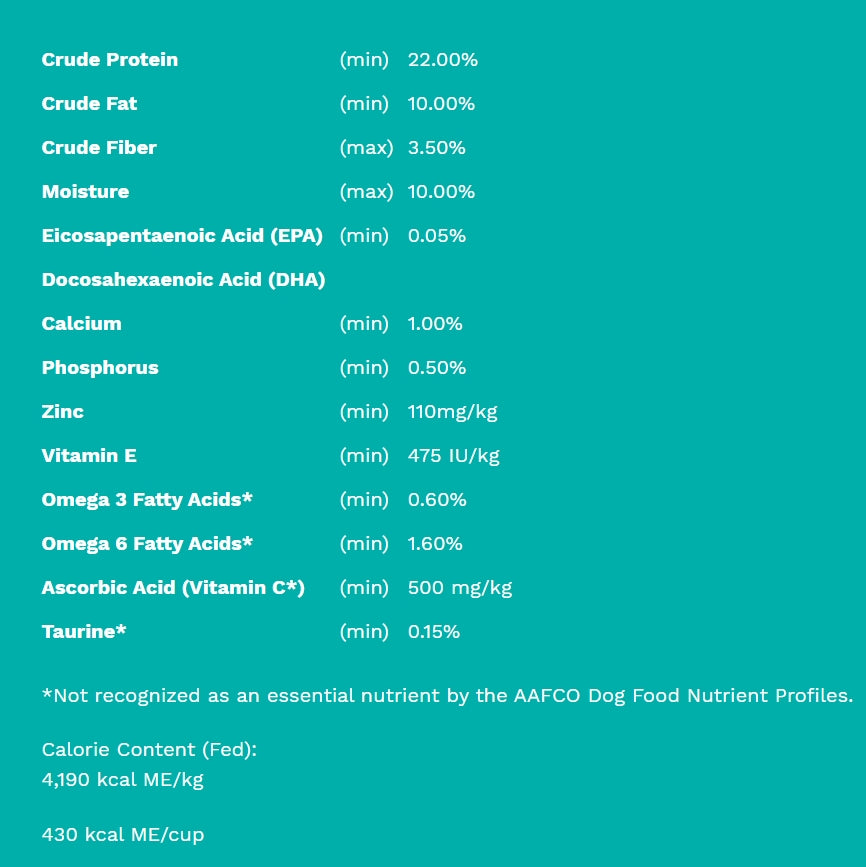The width and height of the screenshot is (866, 867).
Task: Select Eicosapentaenoic Acid (EPA) text
Action: tap(182, 236)
